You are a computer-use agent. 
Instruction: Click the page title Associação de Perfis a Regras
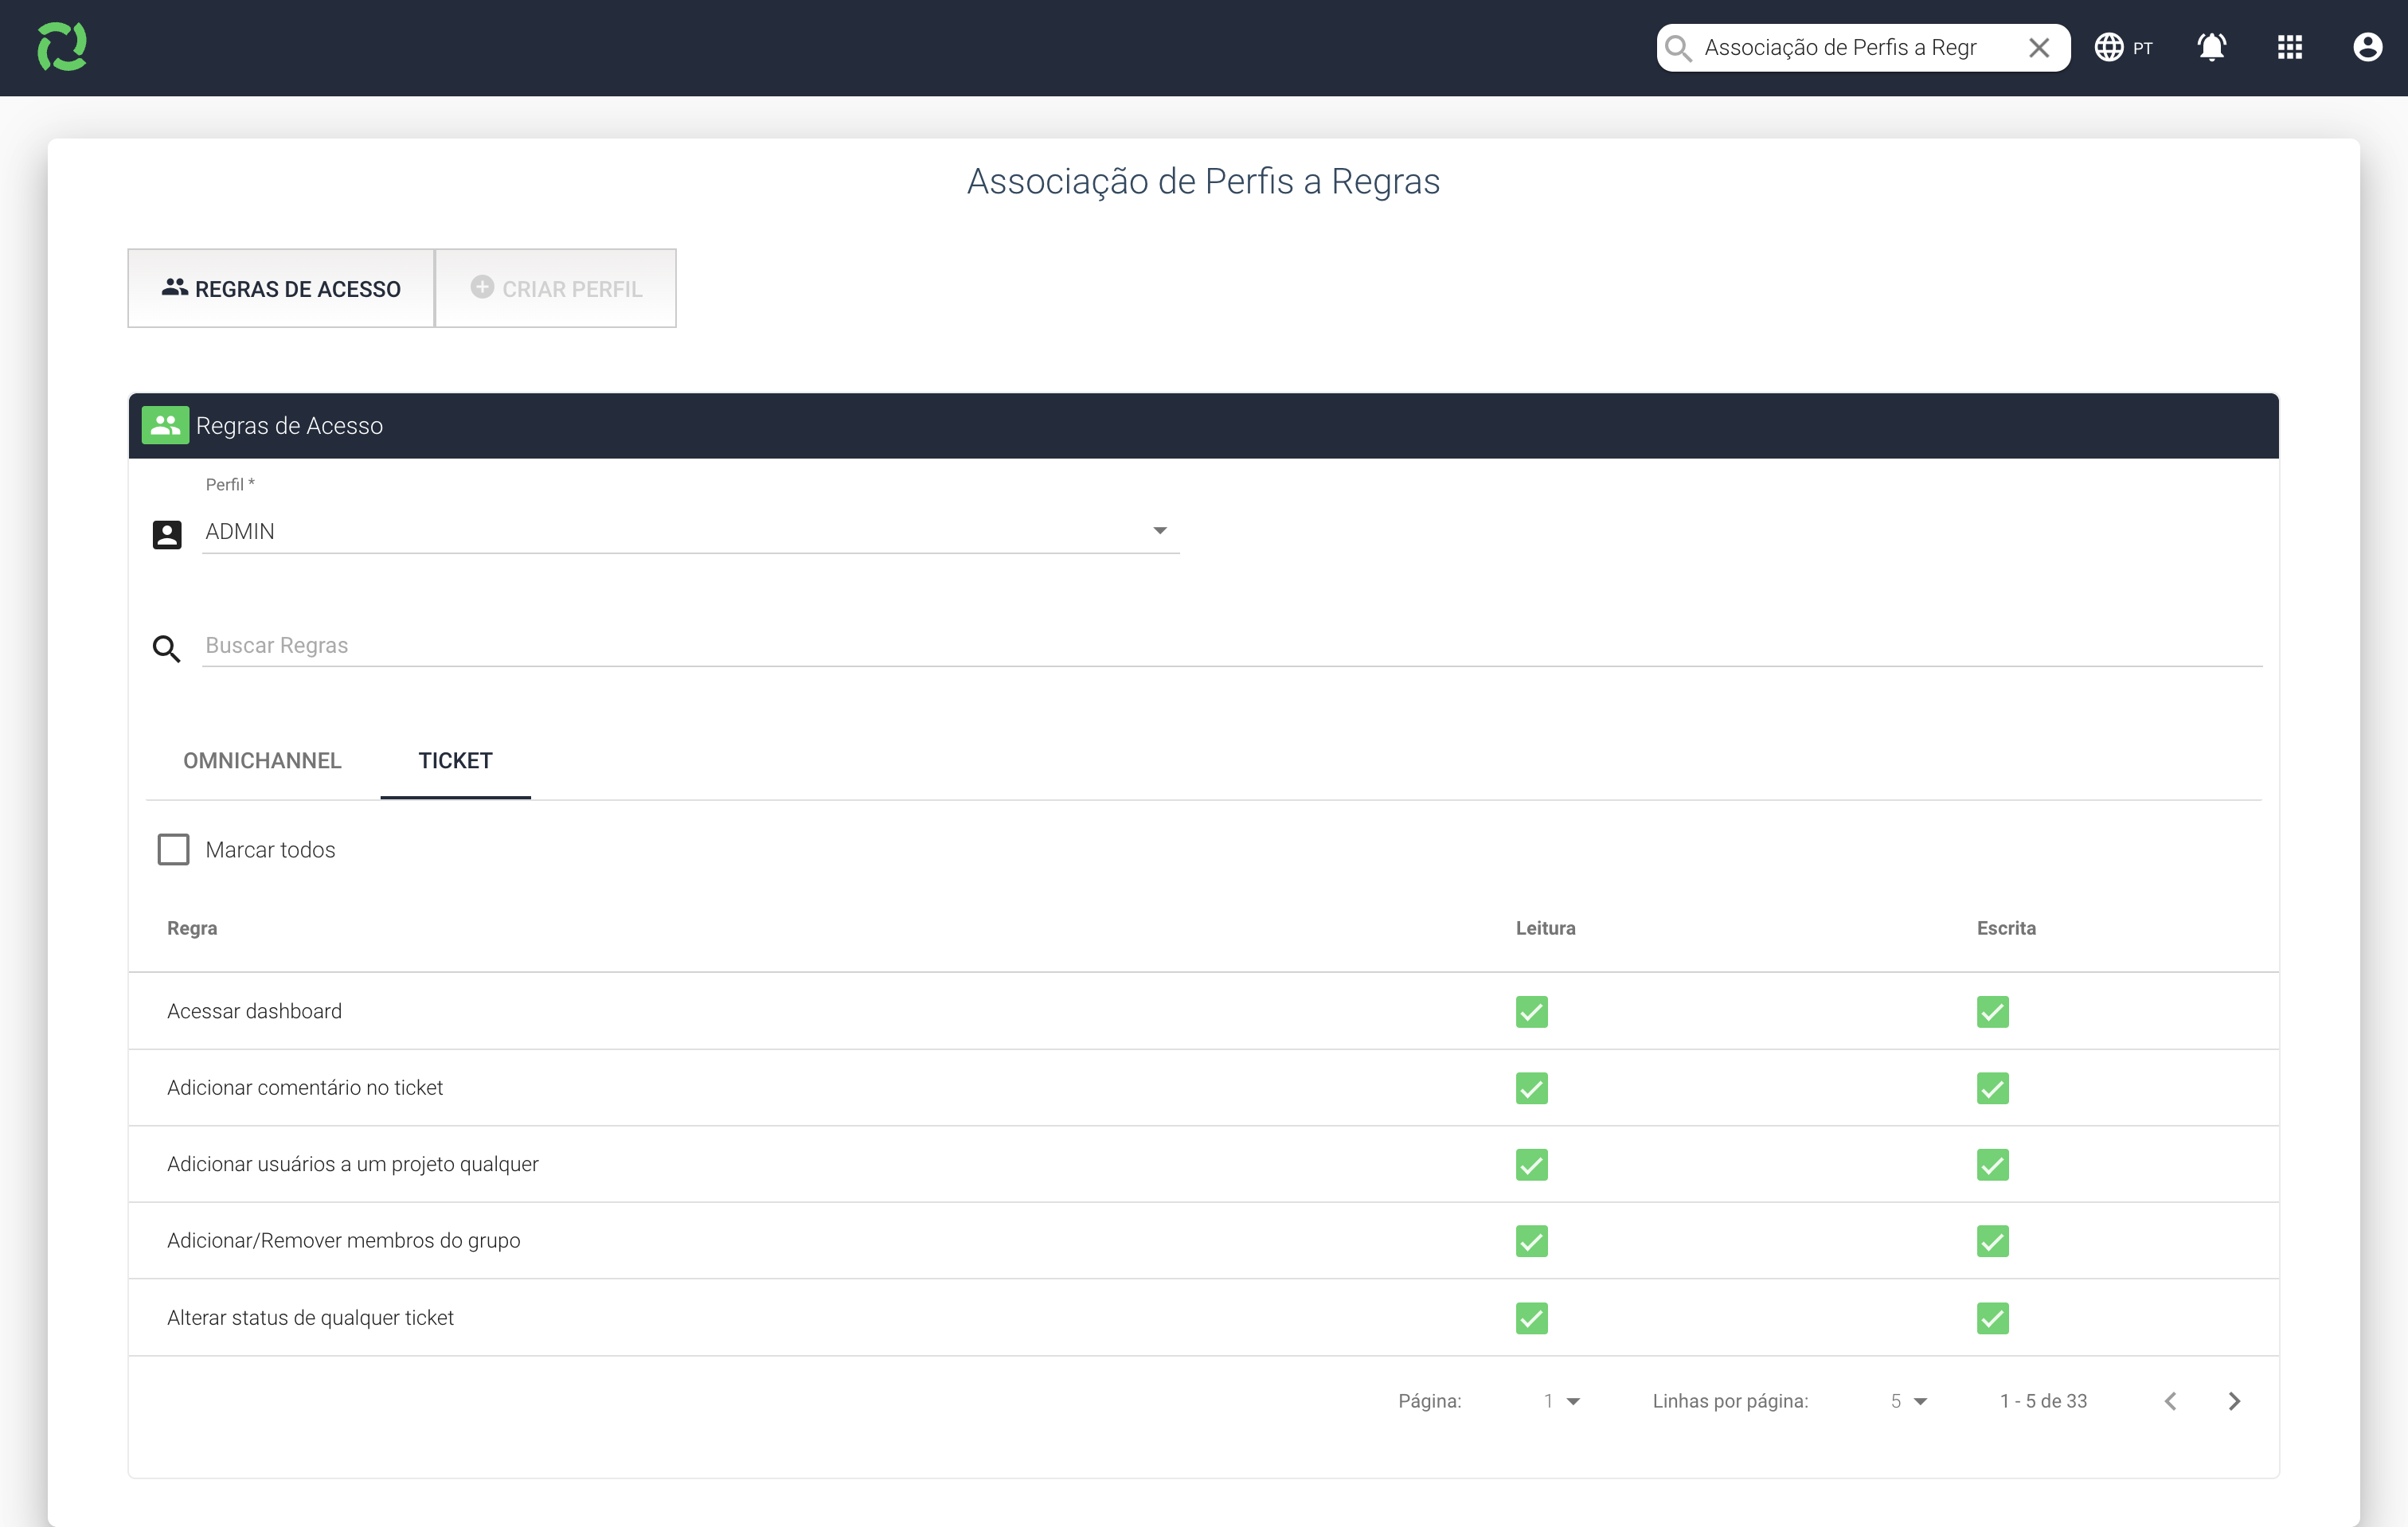click(x=1203, y=181)
